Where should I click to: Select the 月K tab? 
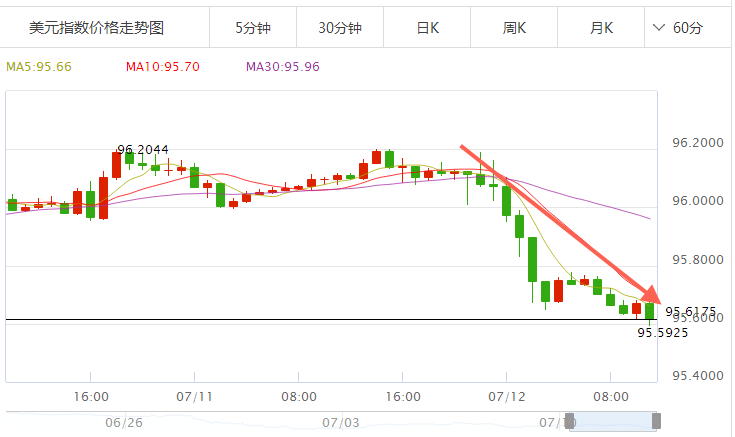[x=601, y=28]
